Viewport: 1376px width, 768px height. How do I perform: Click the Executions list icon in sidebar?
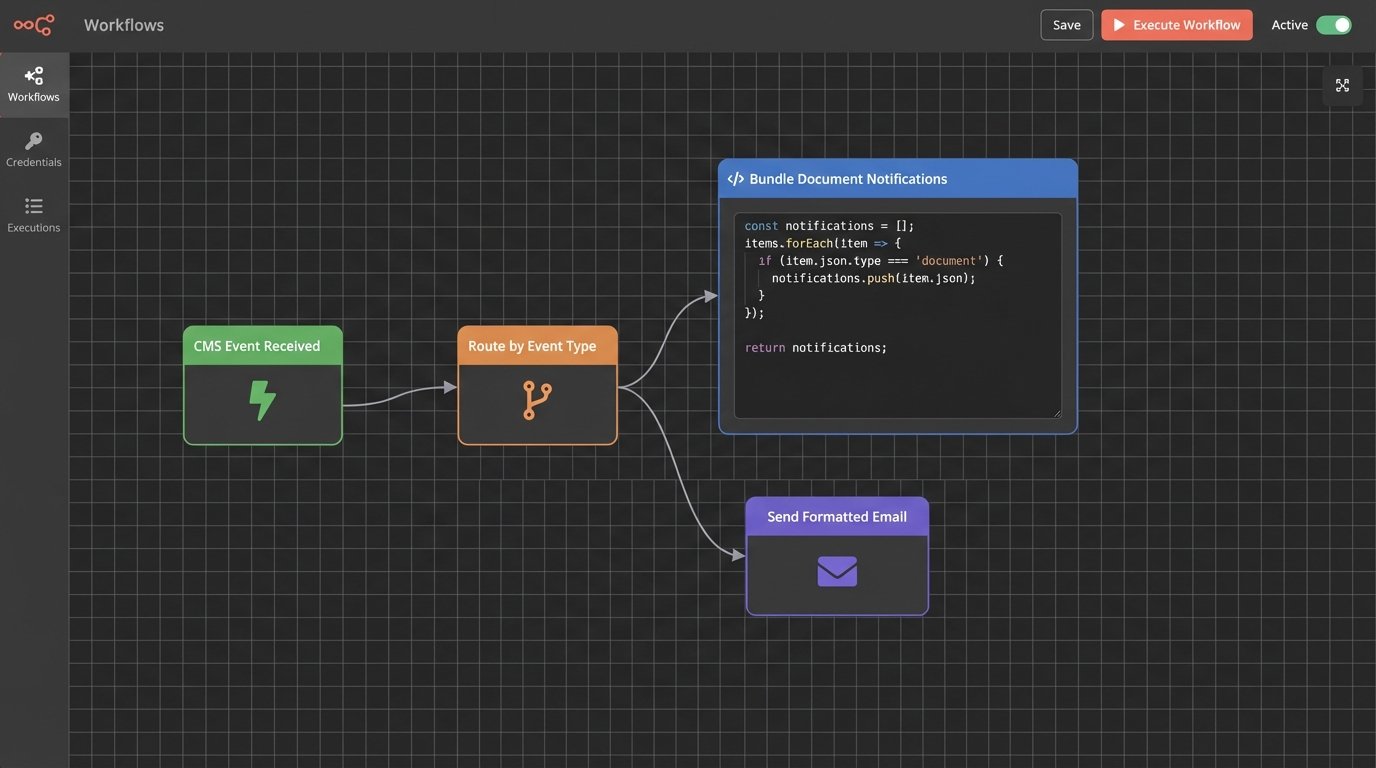pyautogui.click(x=33, y=205)
